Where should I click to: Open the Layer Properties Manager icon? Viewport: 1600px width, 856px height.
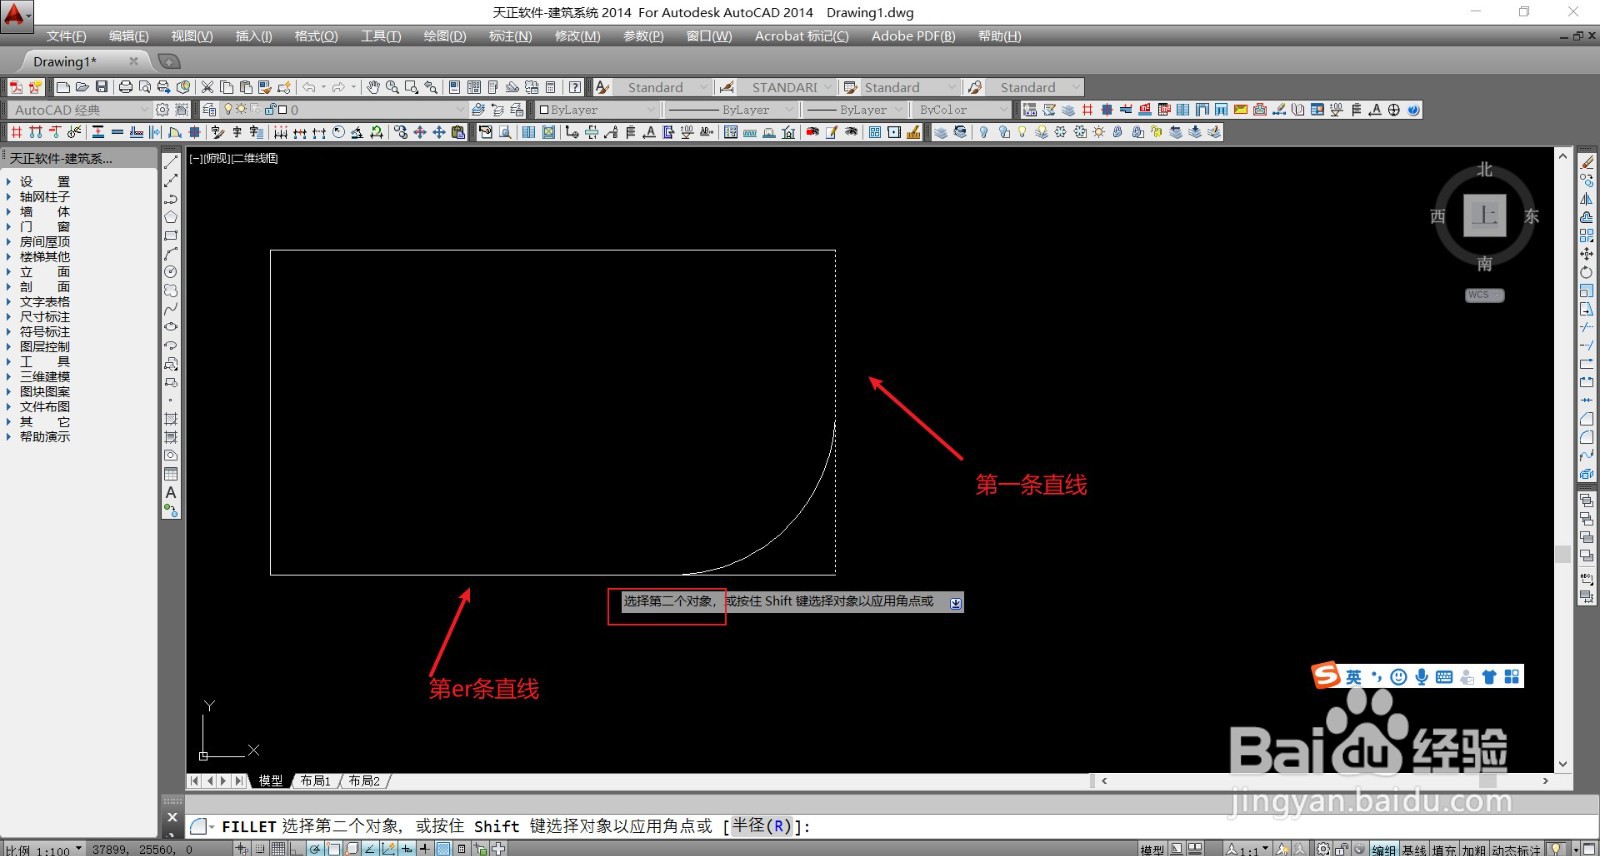coord(209,110)
